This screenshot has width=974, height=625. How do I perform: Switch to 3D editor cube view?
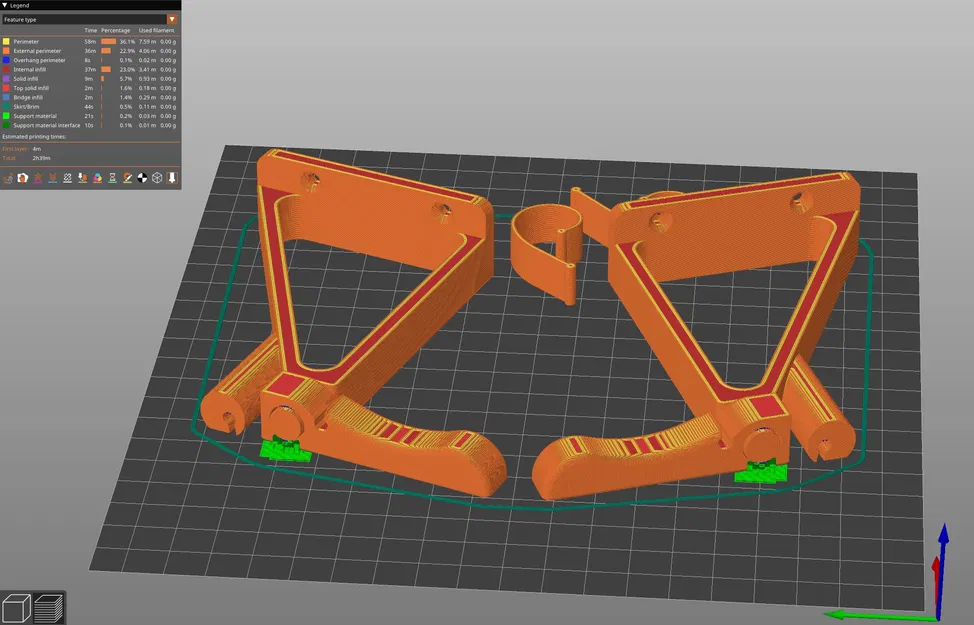[16, 608]
